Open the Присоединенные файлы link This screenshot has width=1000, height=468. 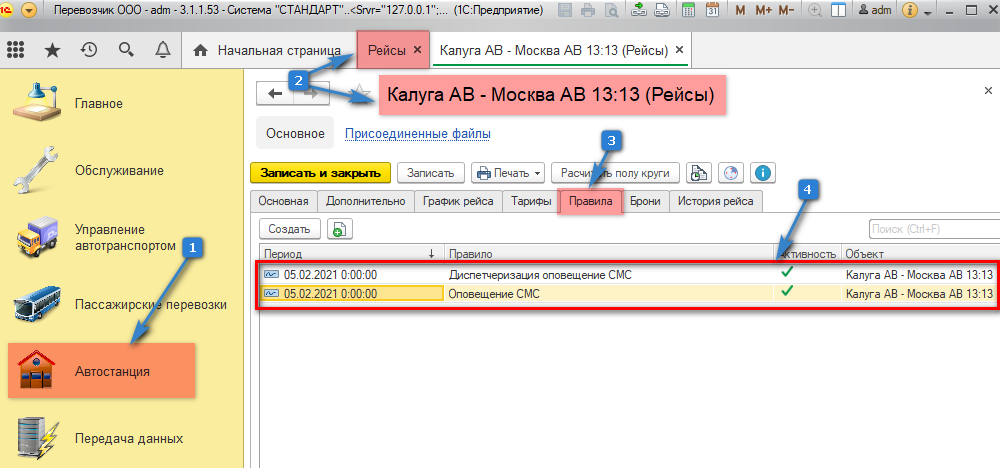[x=417, y=133]
